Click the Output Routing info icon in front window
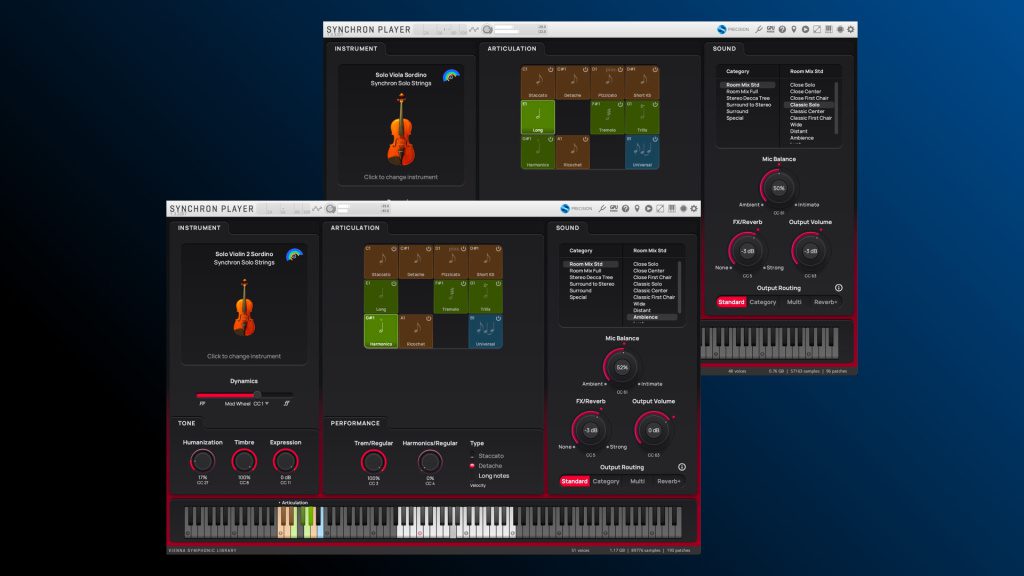1024x576 pixels. click(682, 467)
